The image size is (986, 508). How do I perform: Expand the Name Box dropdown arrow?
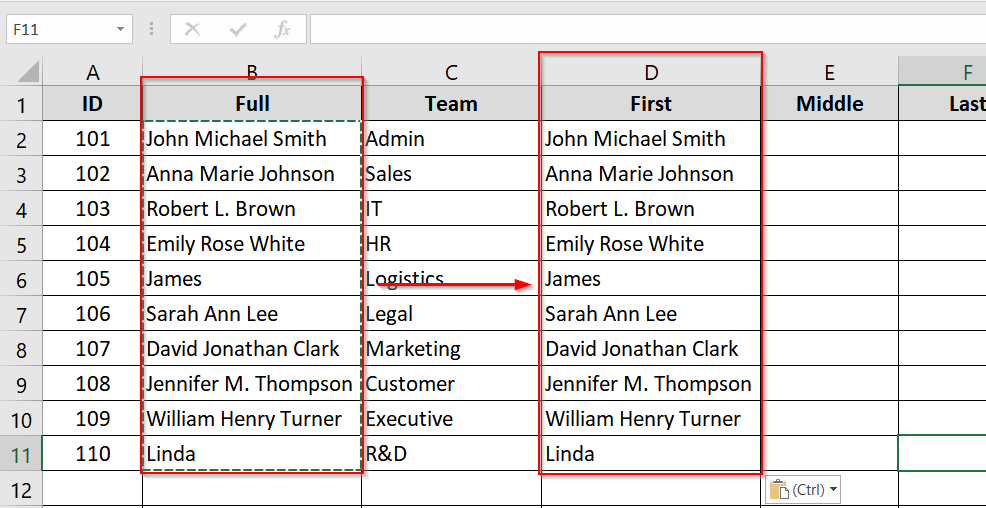pyautogui.click(x=120, y=30)
